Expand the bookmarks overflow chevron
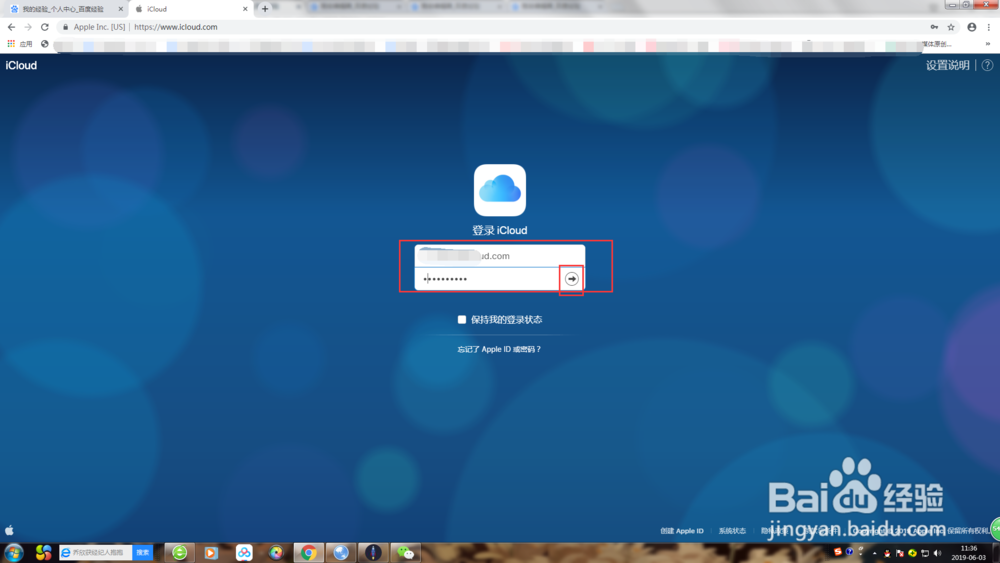This screenshot has height=563, width=1000. (x=988, y=44)
